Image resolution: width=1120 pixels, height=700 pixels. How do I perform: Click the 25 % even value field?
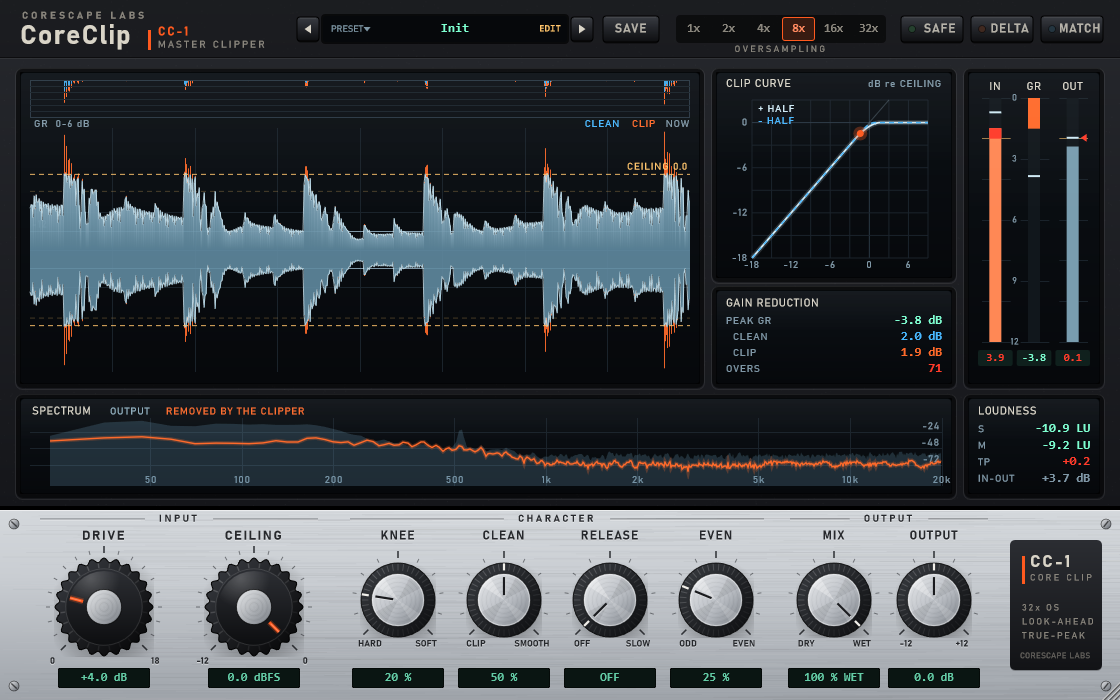pyautogui.click(x=716, y=677)
